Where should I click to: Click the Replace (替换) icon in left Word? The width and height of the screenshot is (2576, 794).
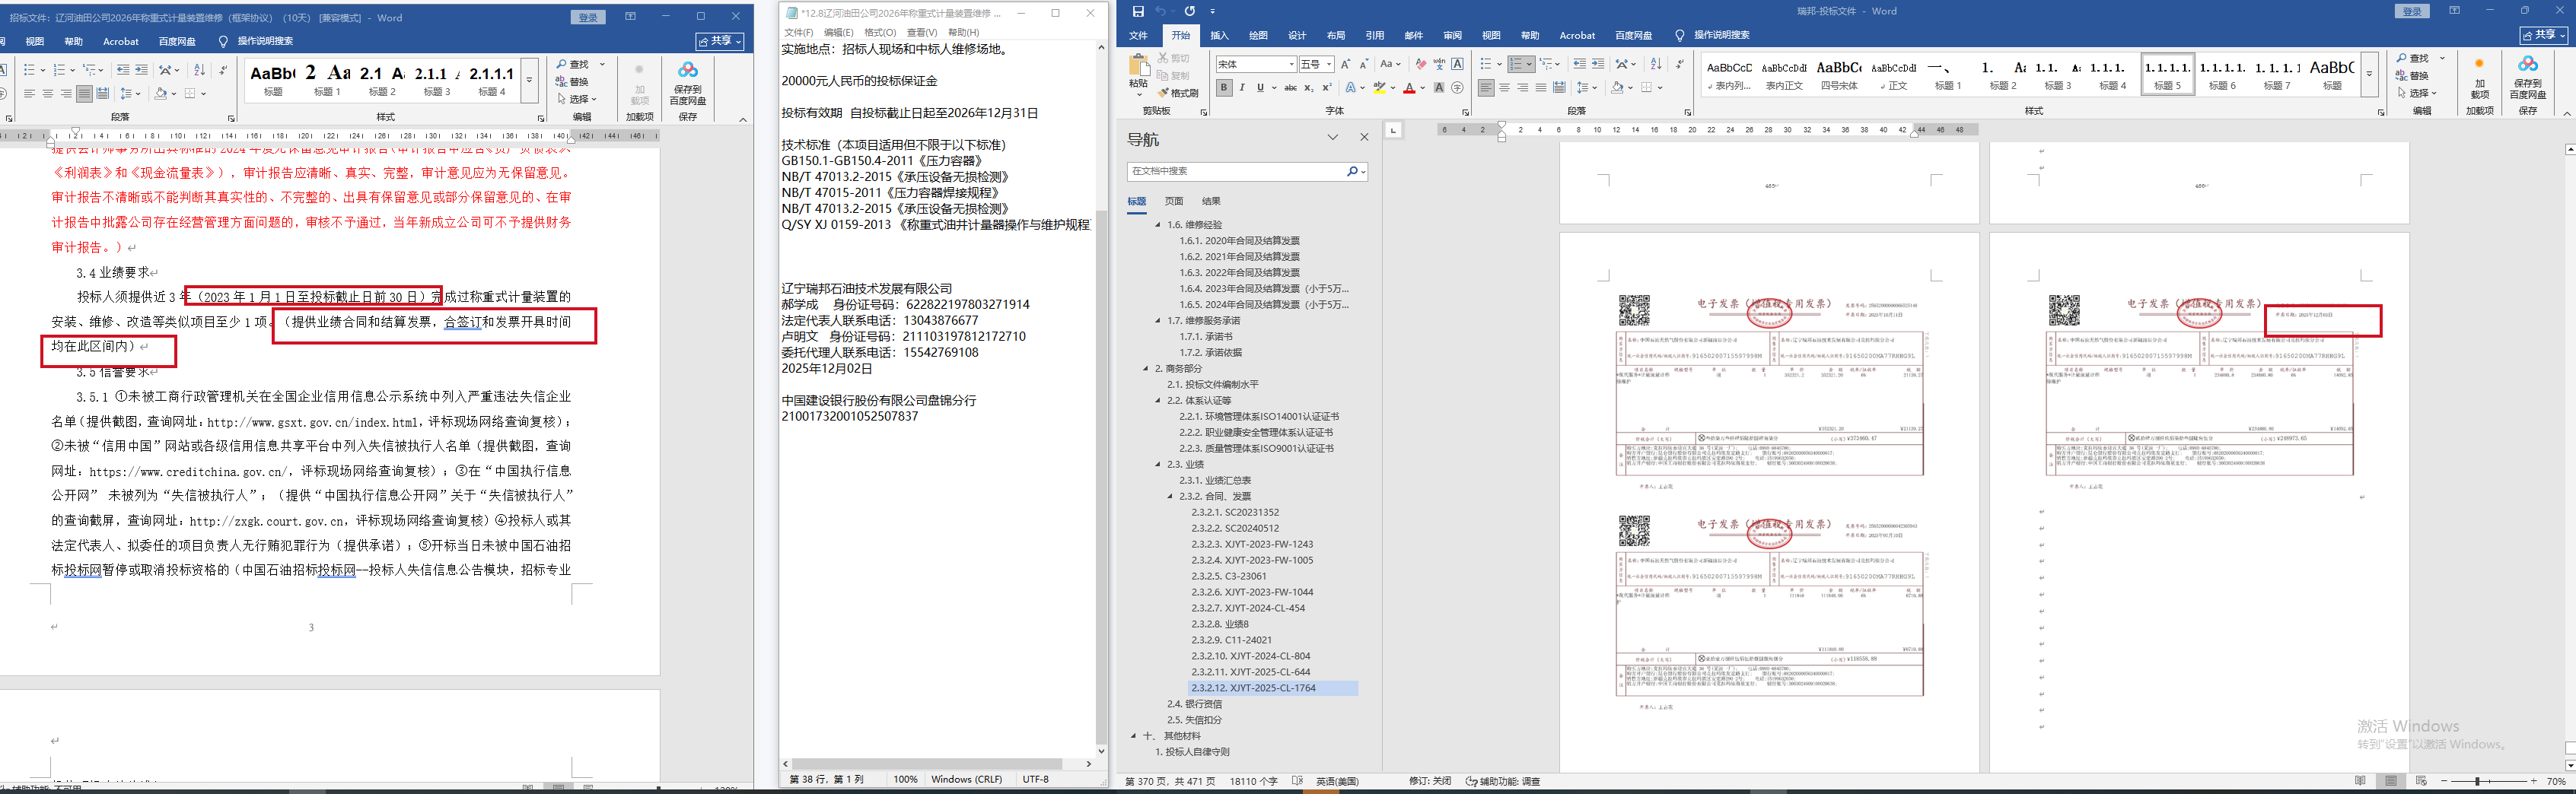(x=573, y=82)
